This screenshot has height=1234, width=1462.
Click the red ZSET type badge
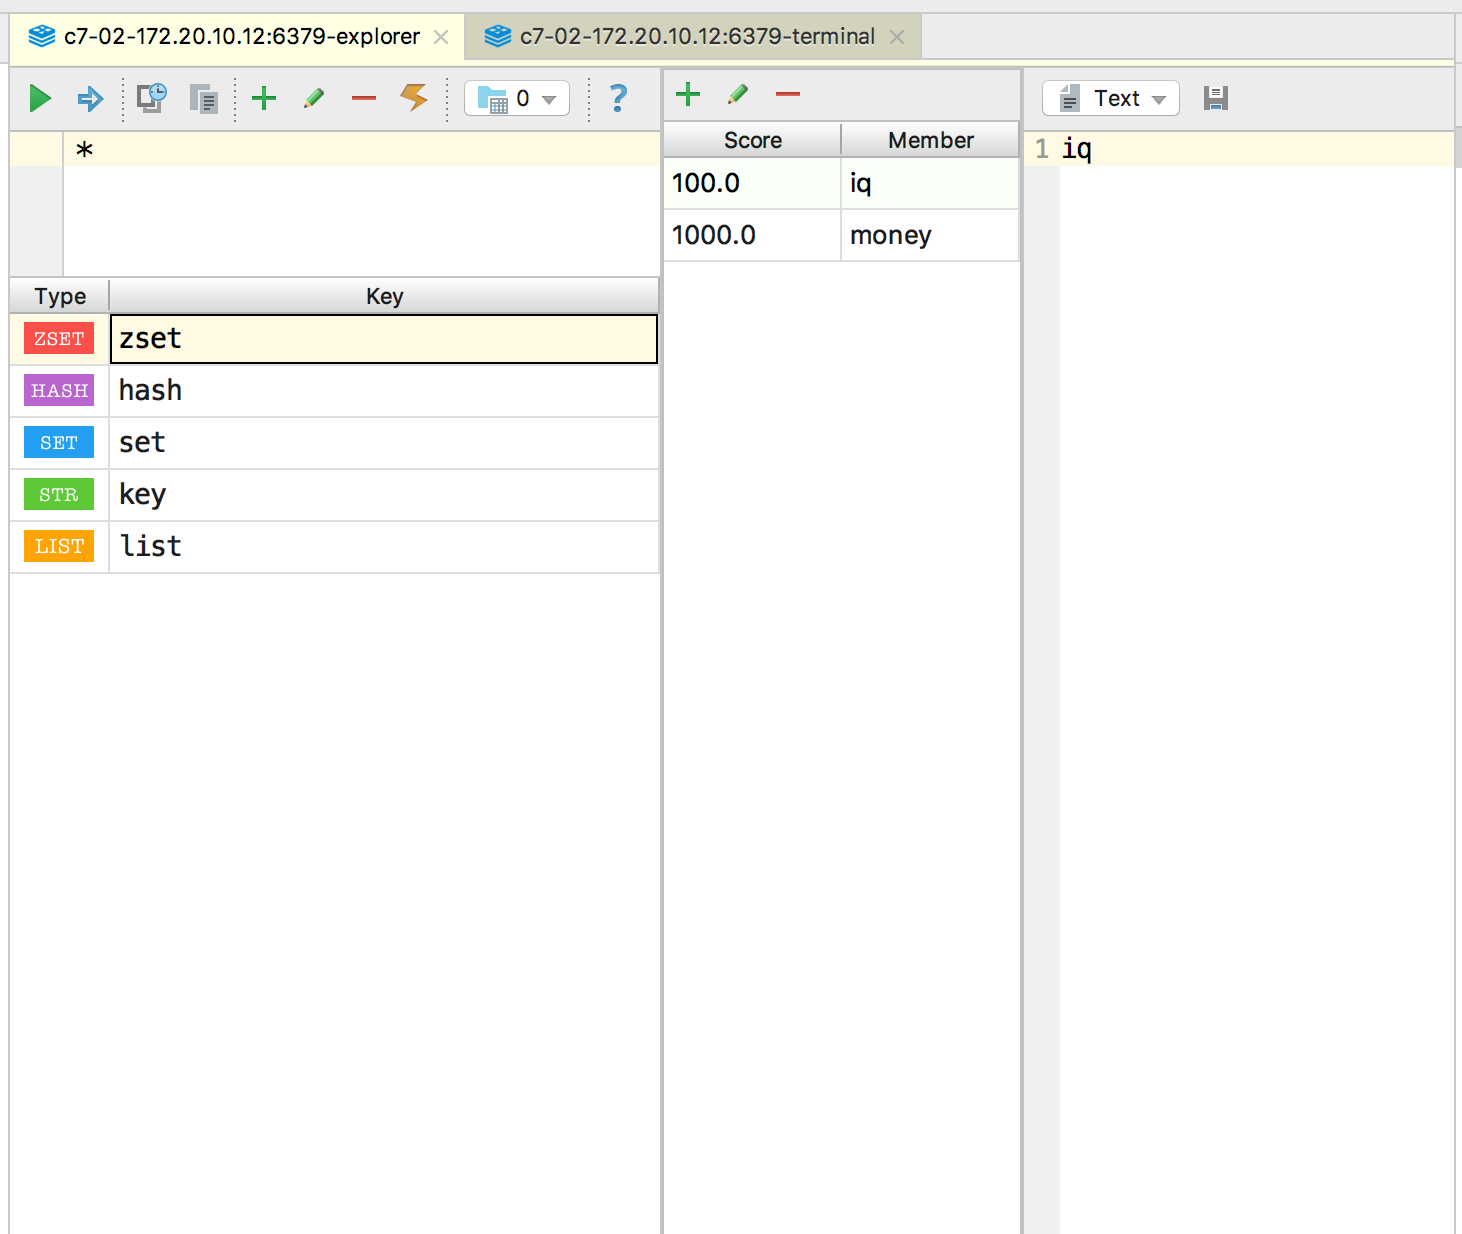click(x=59, y=339)
